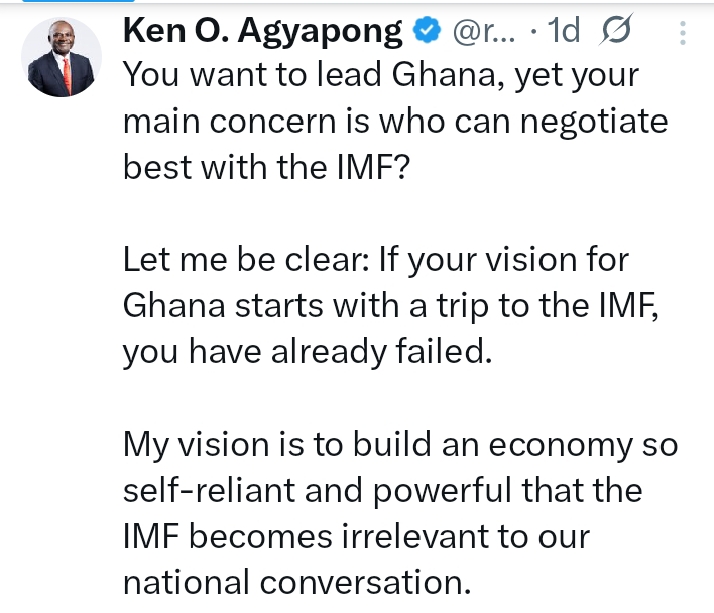Click the blue verified badge
The image size is (714, 613).
(x=428, y=32)
